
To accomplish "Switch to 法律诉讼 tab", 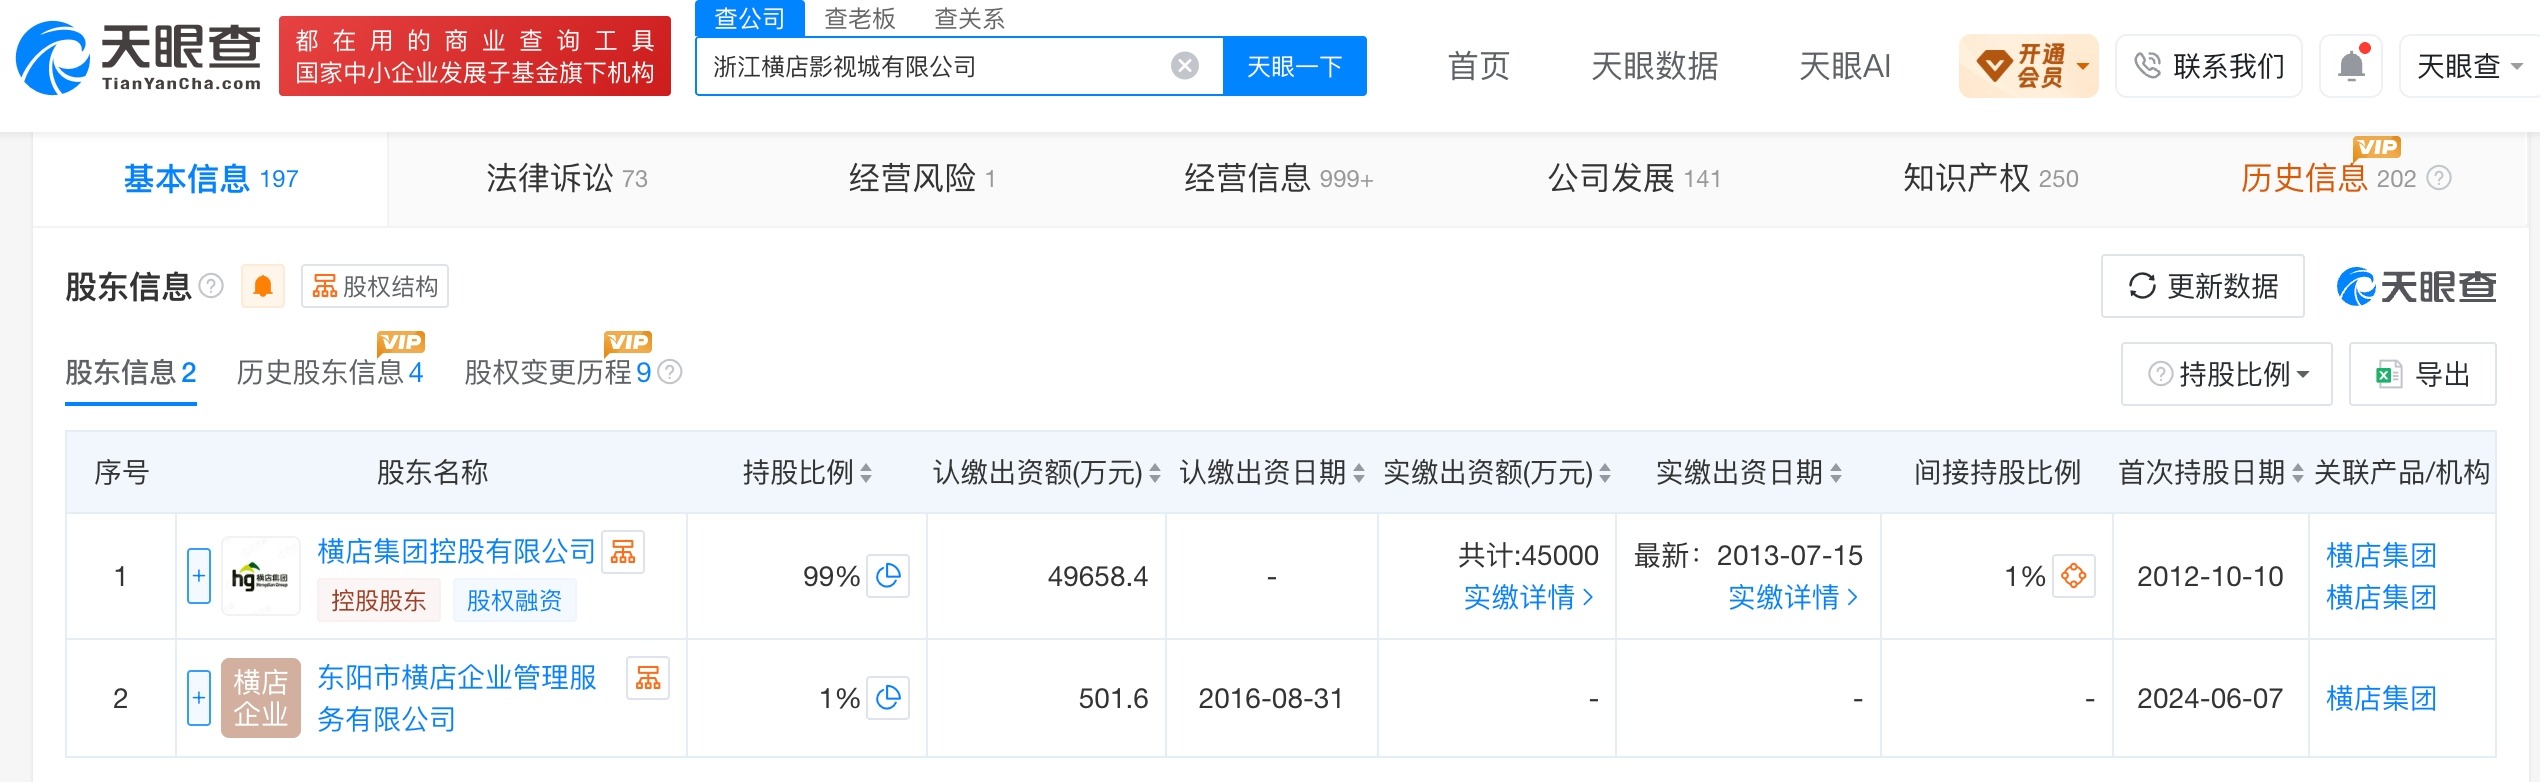I will 567,179.
